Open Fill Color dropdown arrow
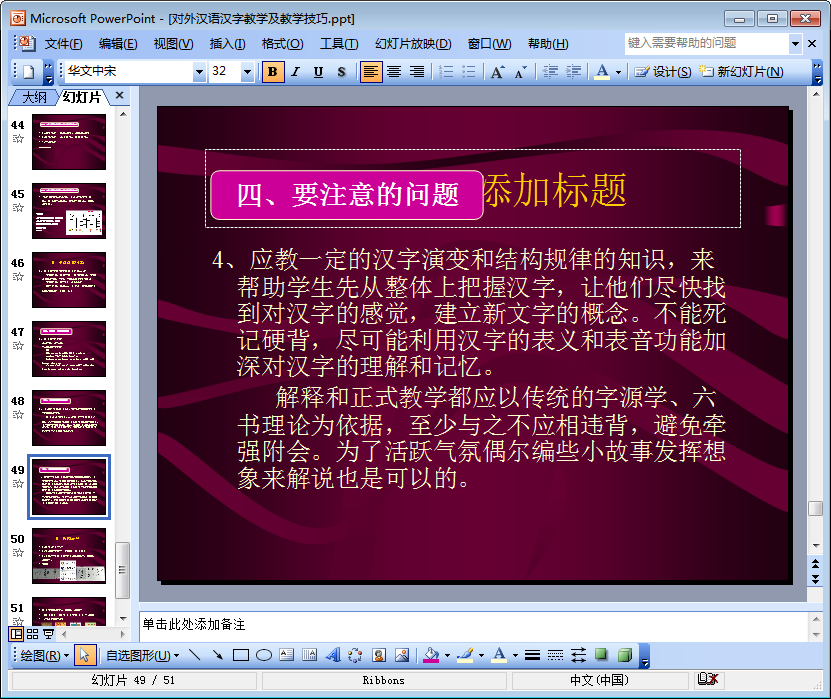 point(447,656)
